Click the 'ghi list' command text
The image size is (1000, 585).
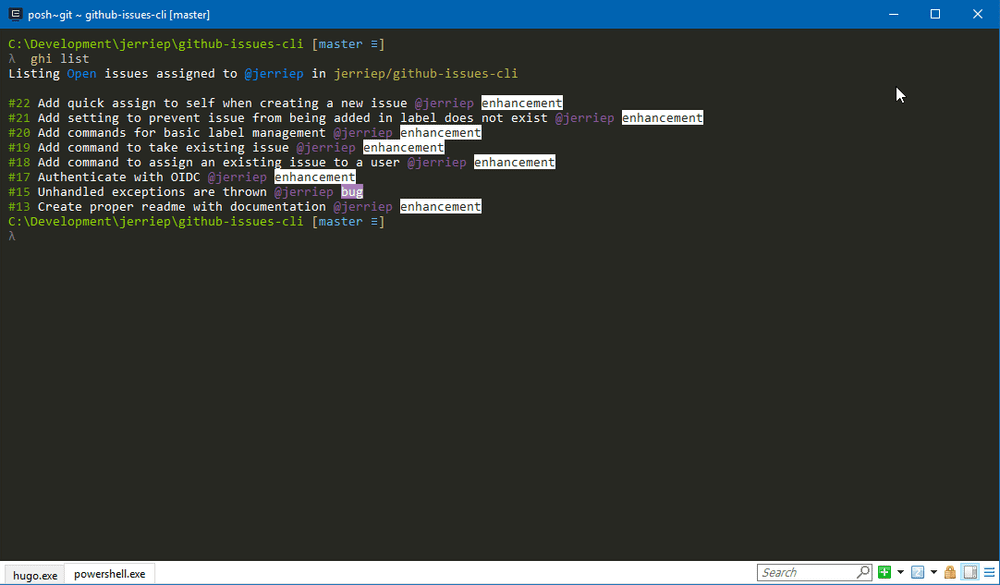[60, 59]
